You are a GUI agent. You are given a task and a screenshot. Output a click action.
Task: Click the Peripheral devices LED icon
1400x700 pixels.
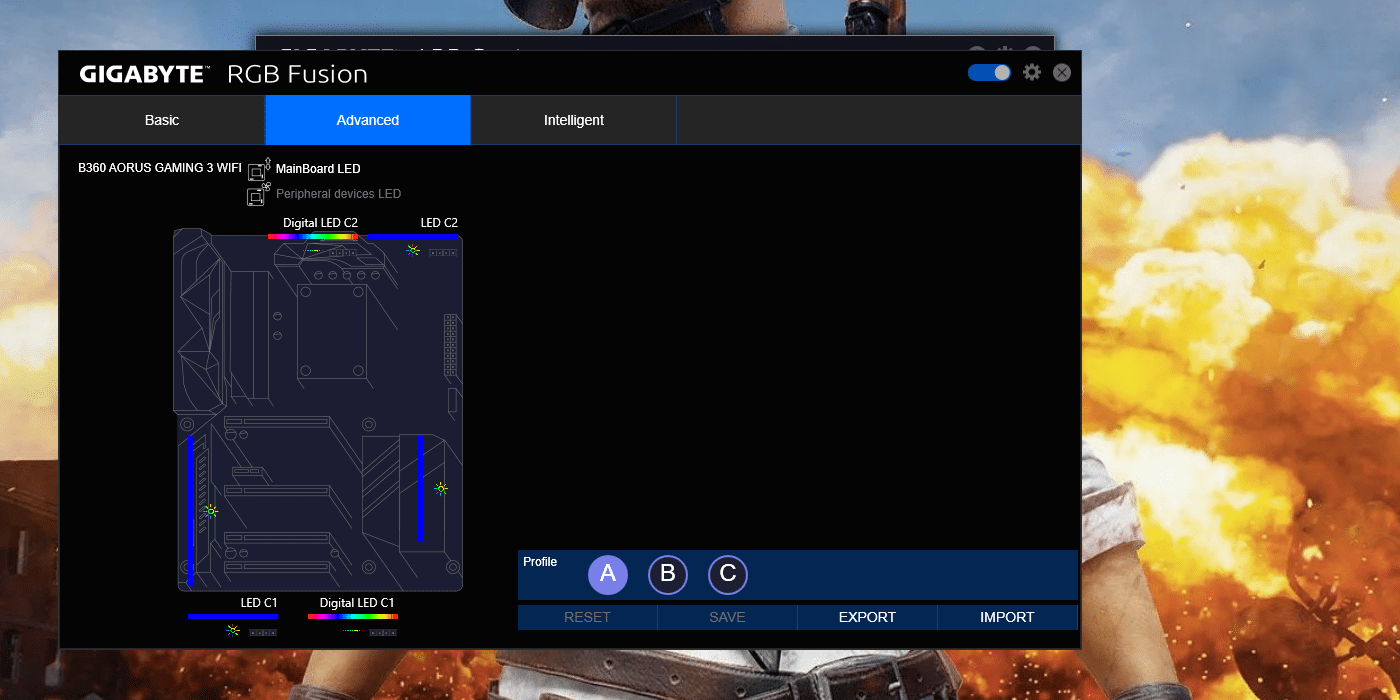coord(259,194)
